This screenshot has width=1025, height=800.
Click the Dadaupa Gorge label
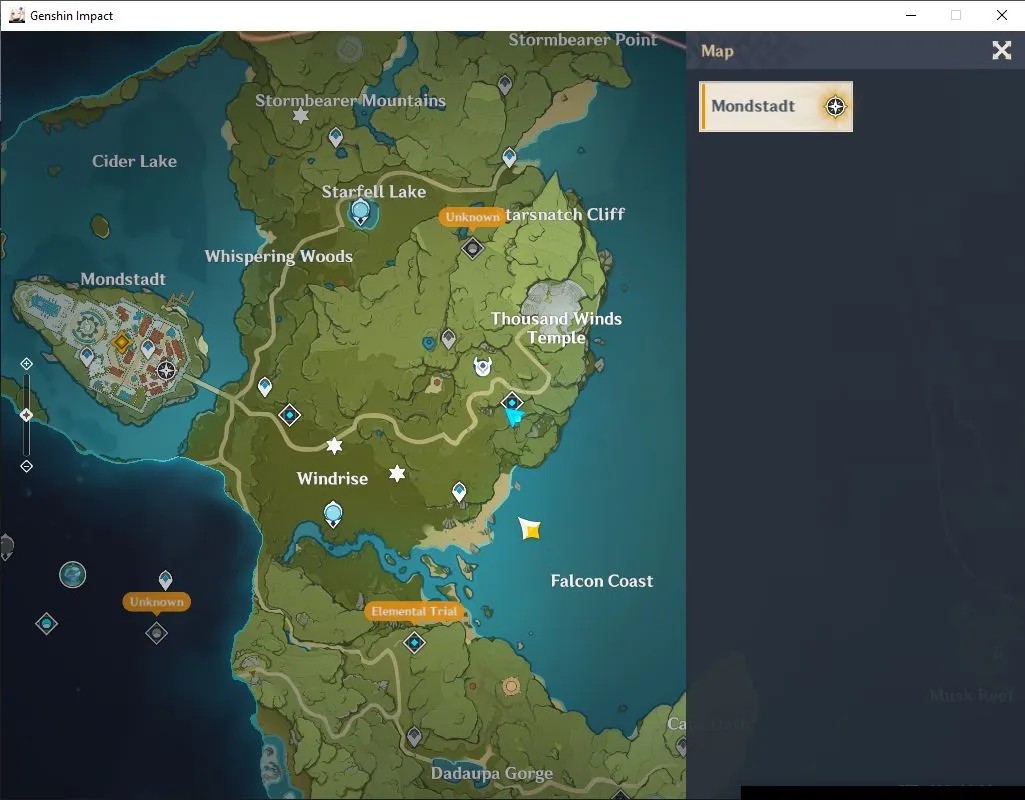(x=492, y=774)
